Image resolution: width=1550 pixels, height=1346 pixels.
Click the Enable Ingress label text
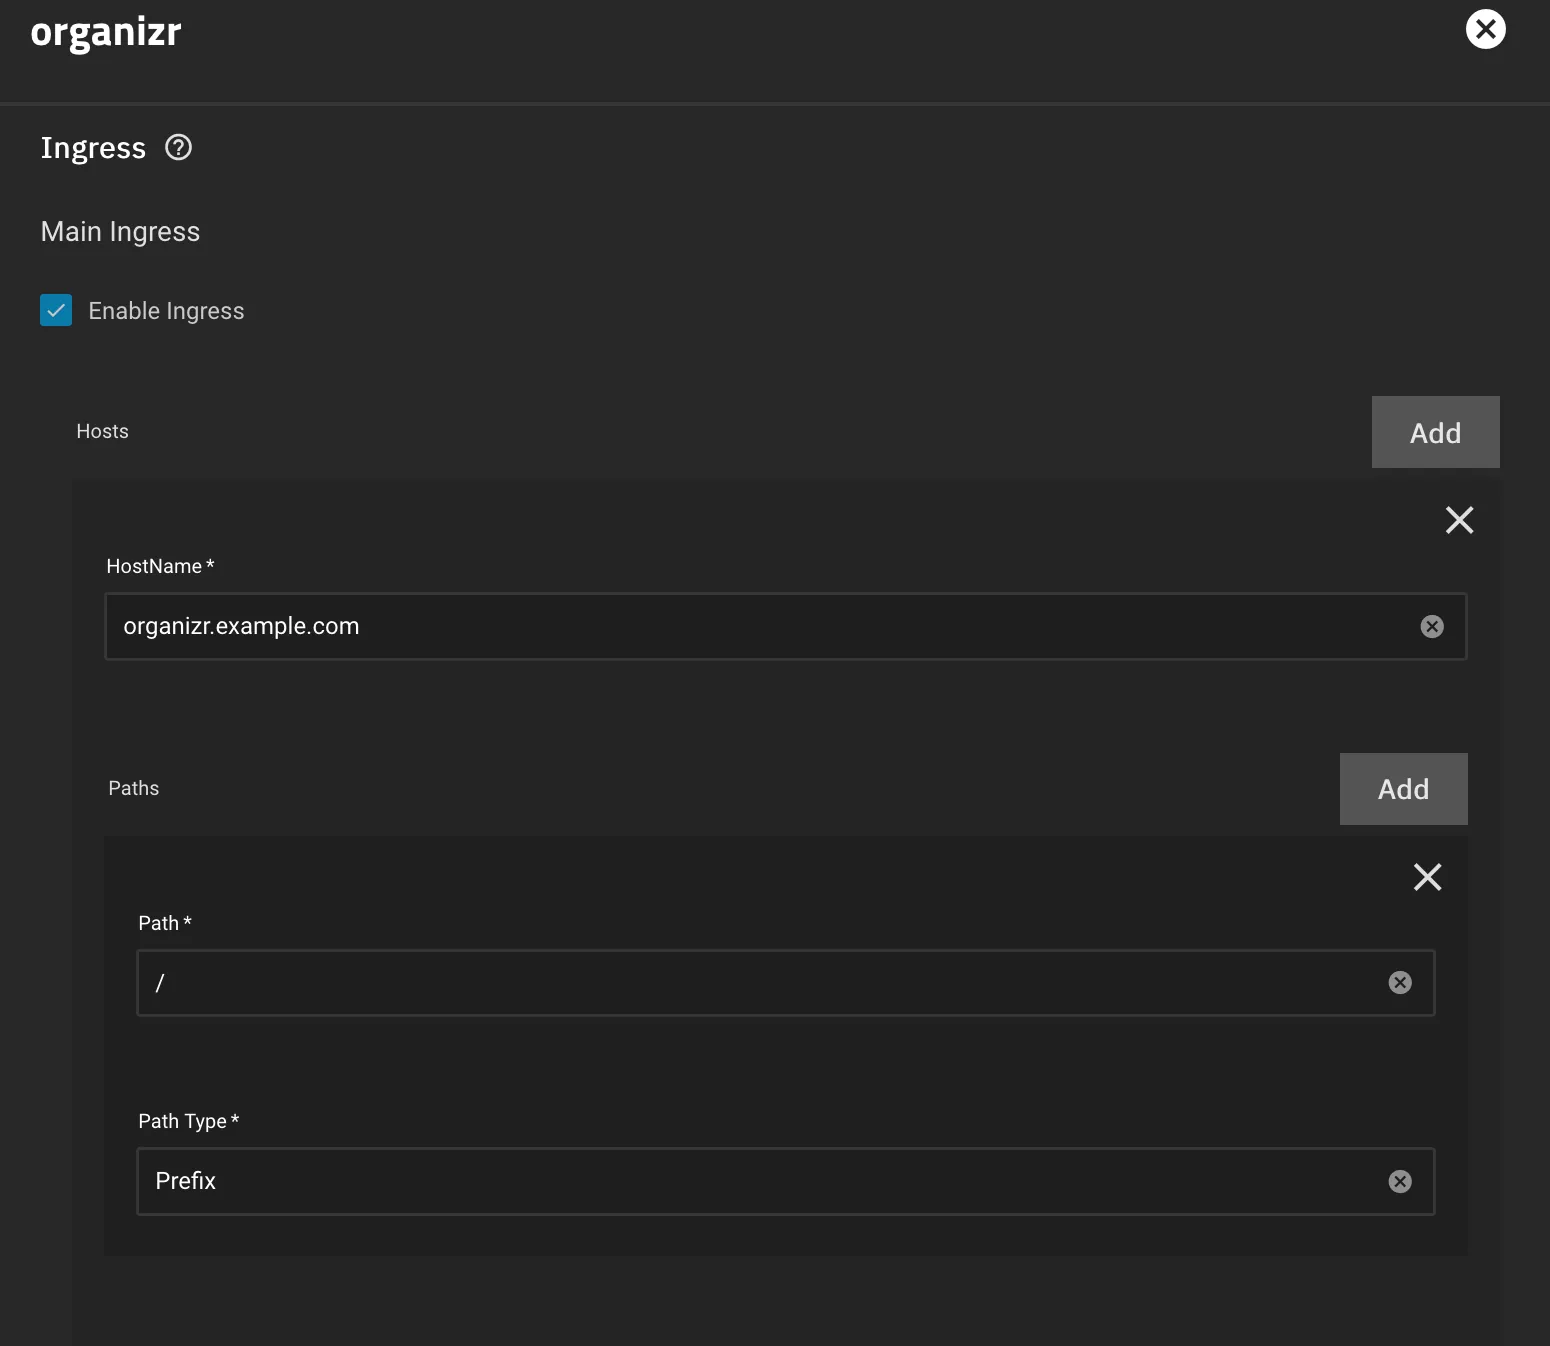pyautogui.click(x=166, y=311)
